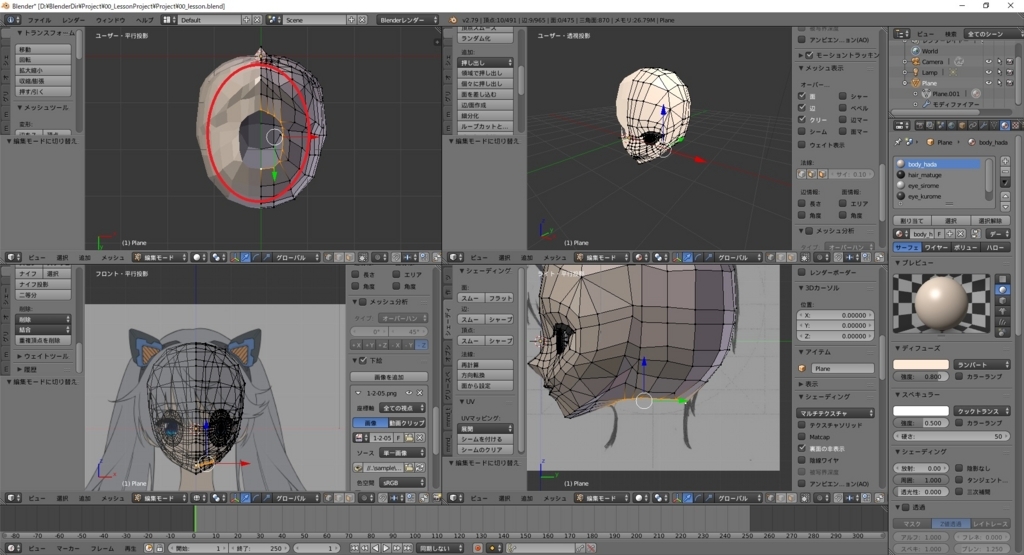The image size is (1024, 555).
Task: Click the 画像を追加 button
Action: [390, 377]
